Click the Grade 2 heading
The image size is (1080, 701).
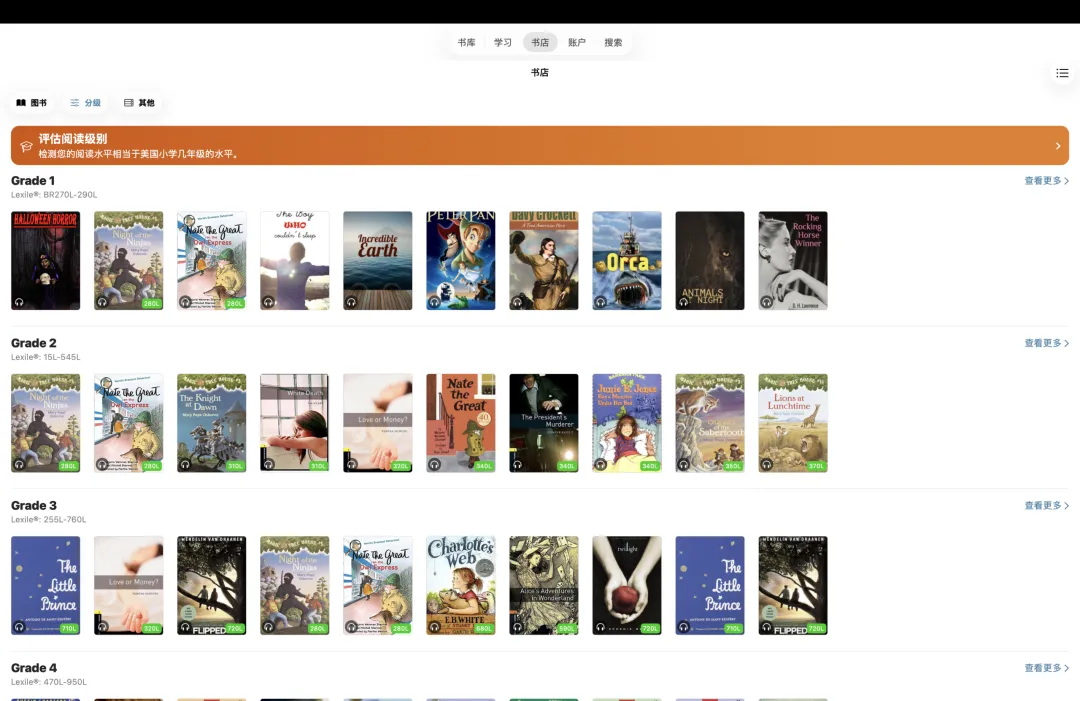coord(34,344)
